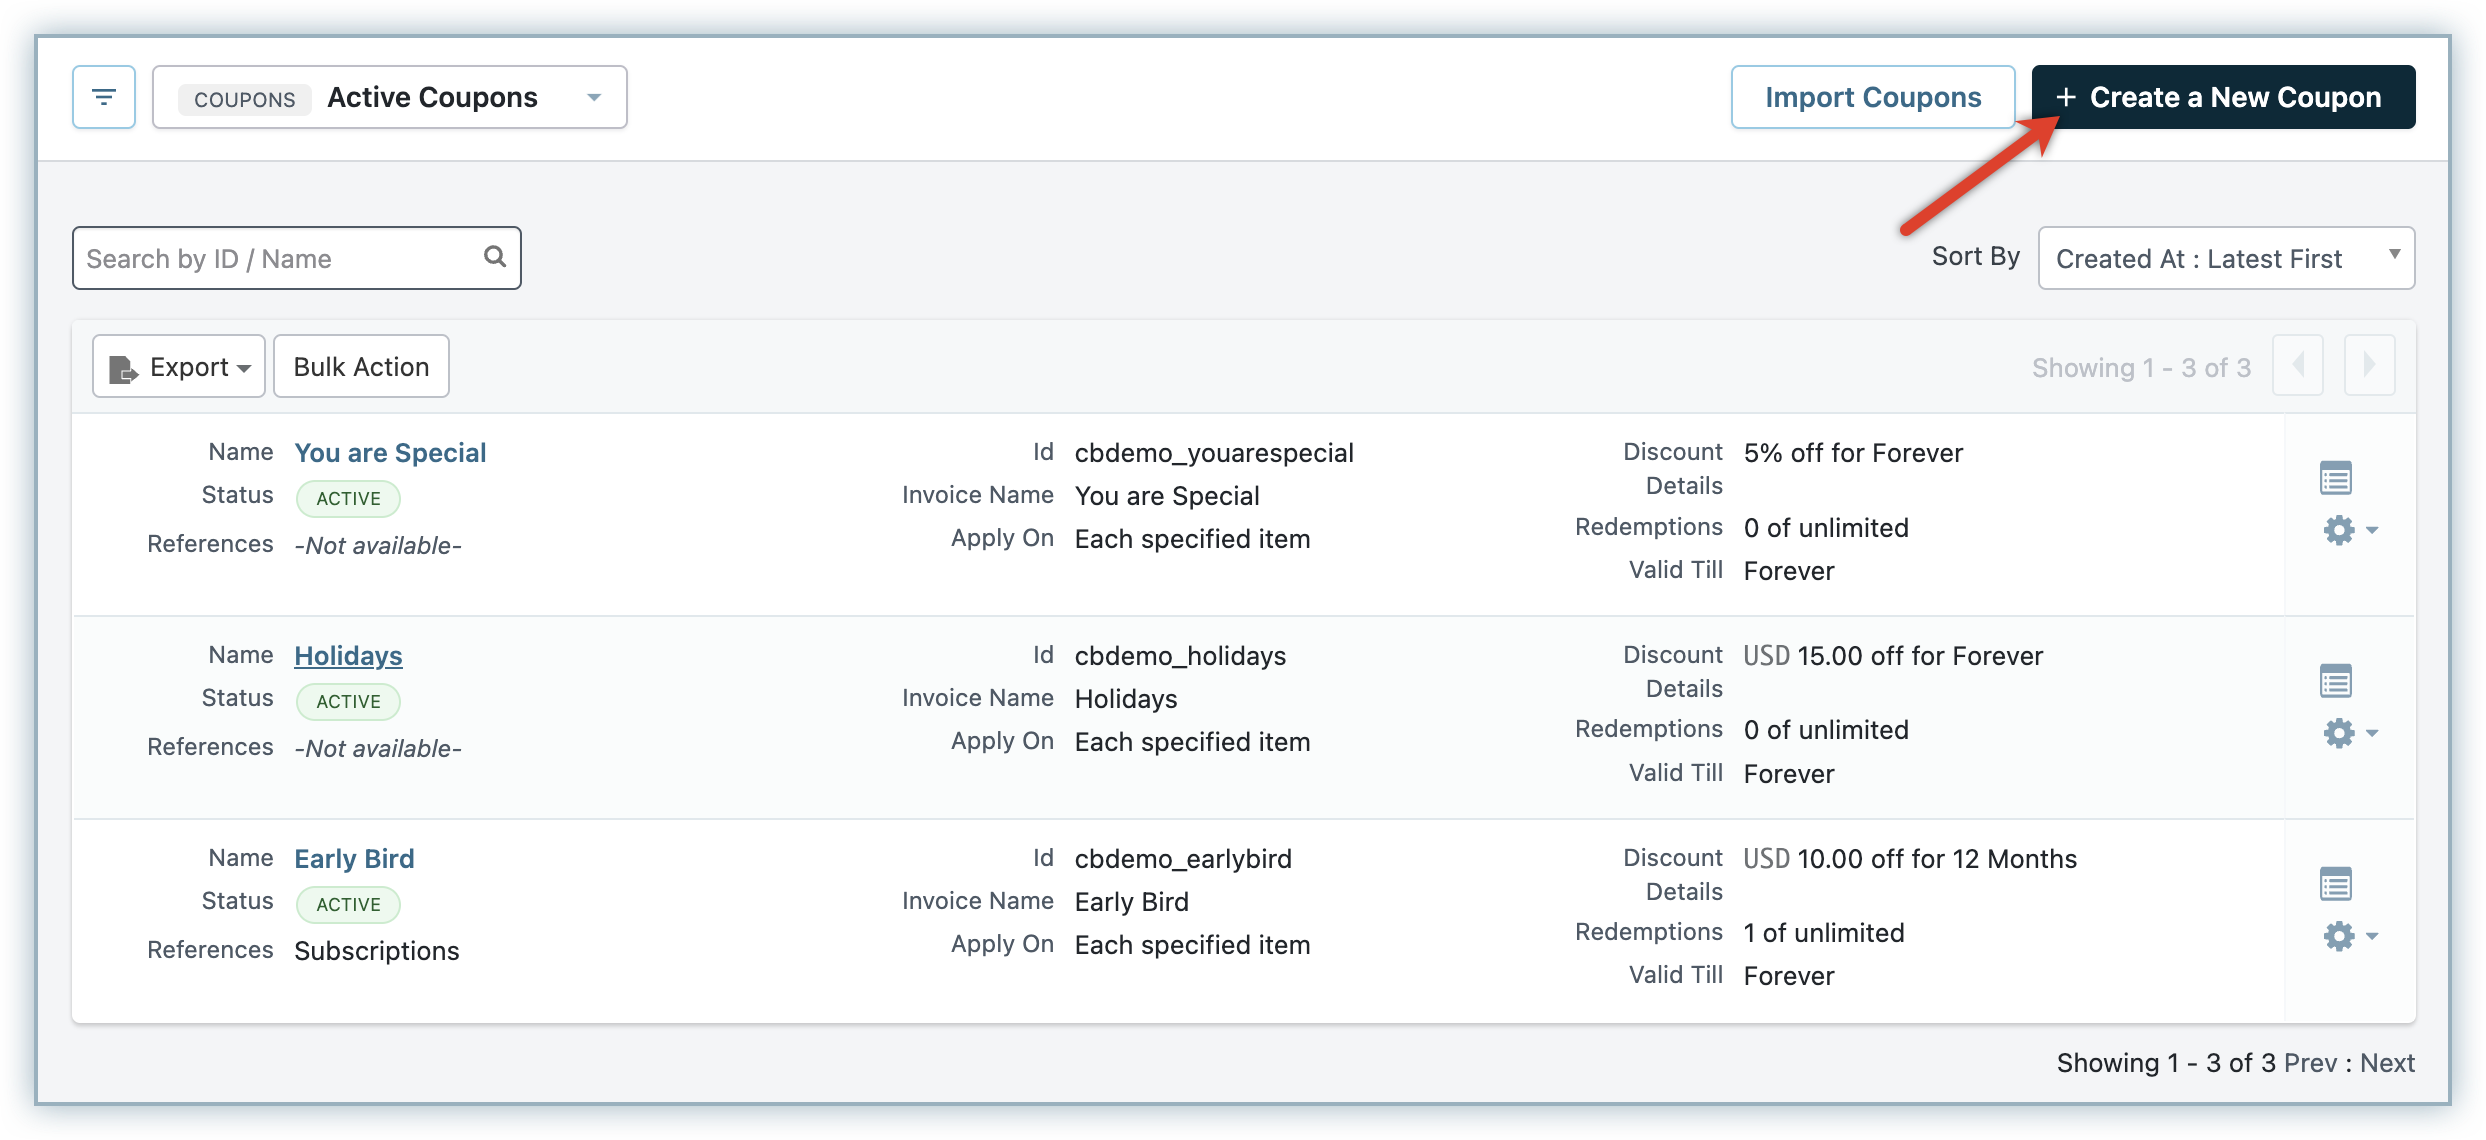Go to previous page arrow
Screen dimensions: 2486x1140
tap(2297, 366)
